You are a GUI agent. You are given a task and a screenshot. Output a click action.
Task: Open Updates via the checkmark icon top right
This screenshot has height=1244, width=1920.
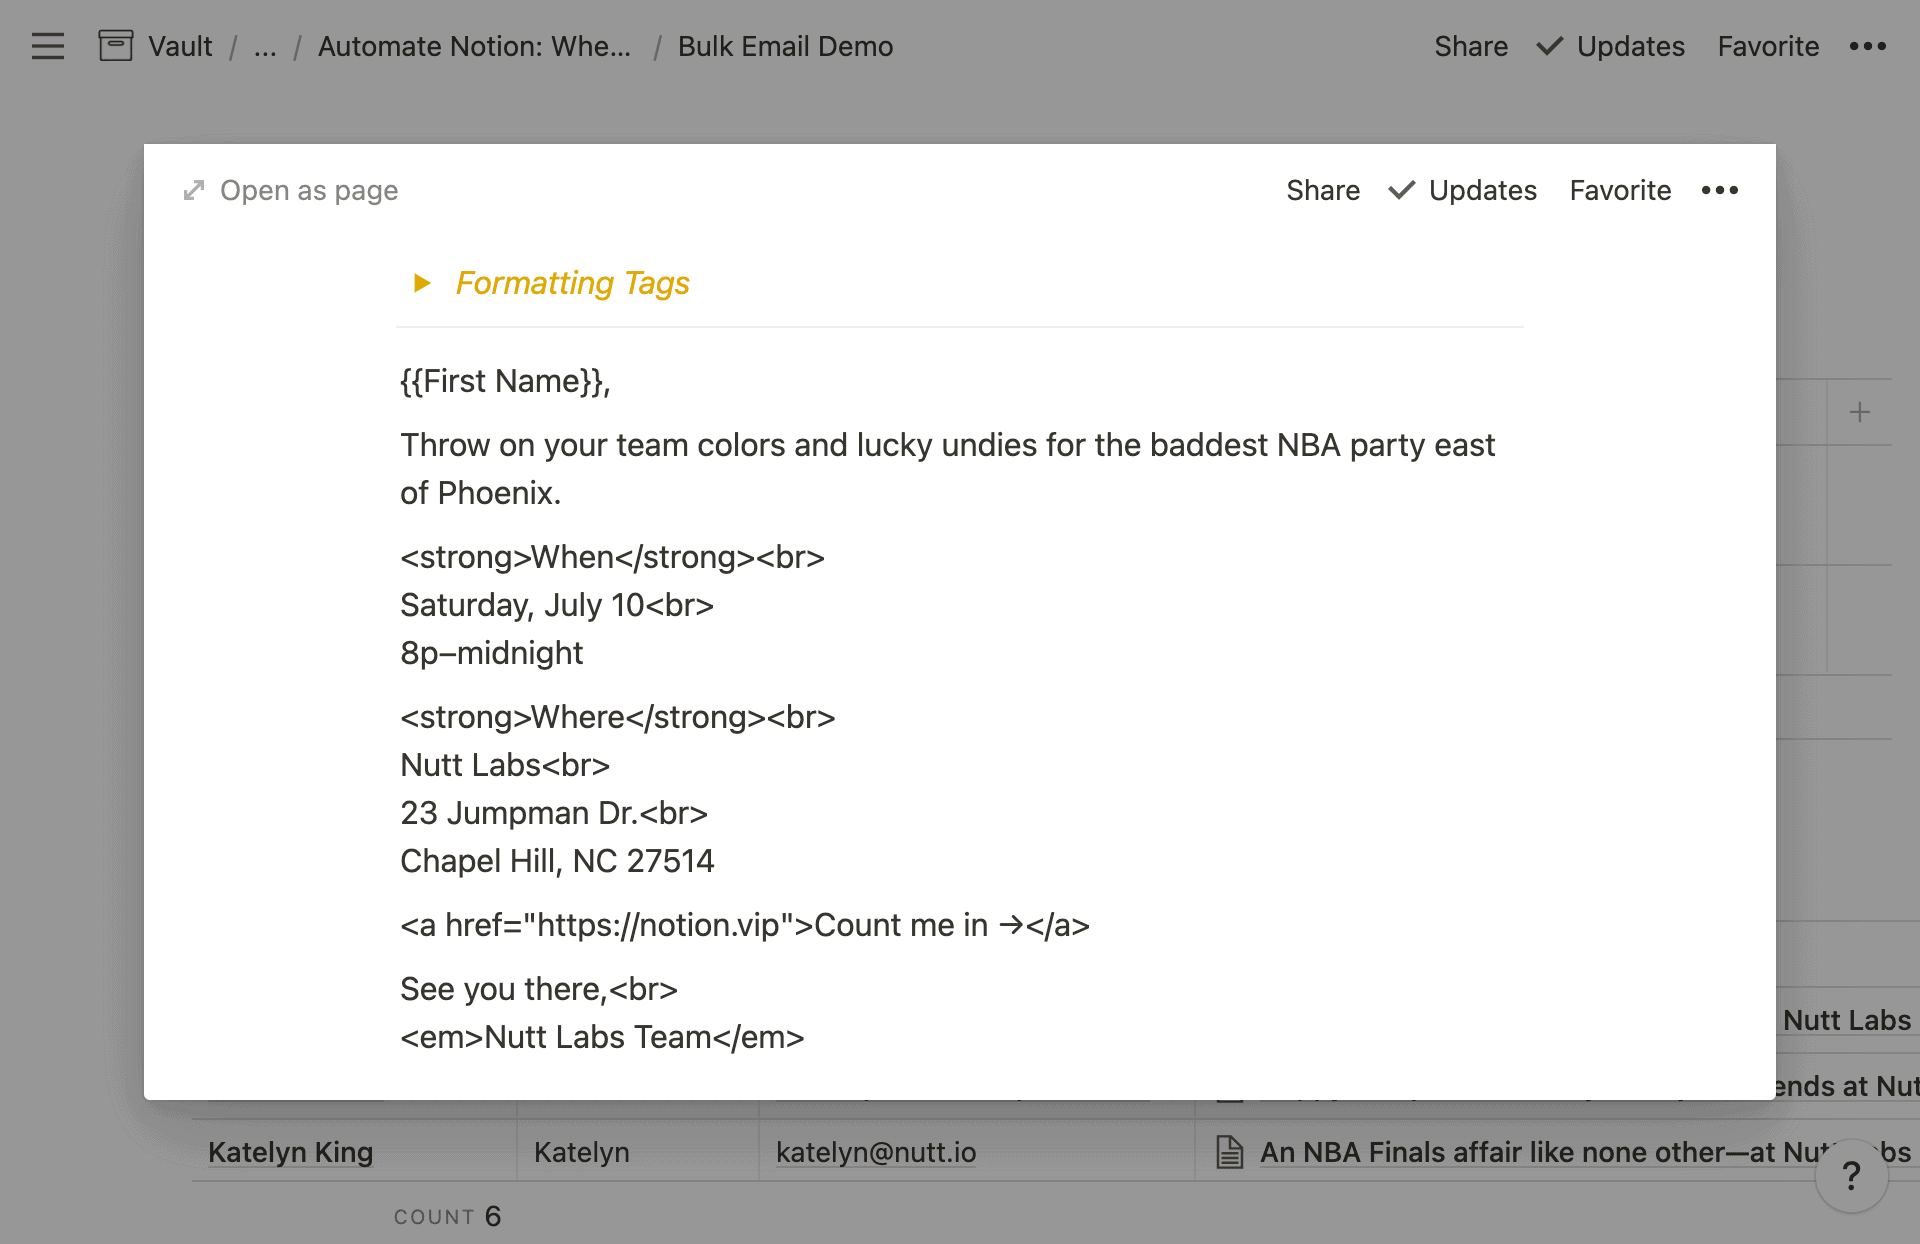(x=1549, y=46)
